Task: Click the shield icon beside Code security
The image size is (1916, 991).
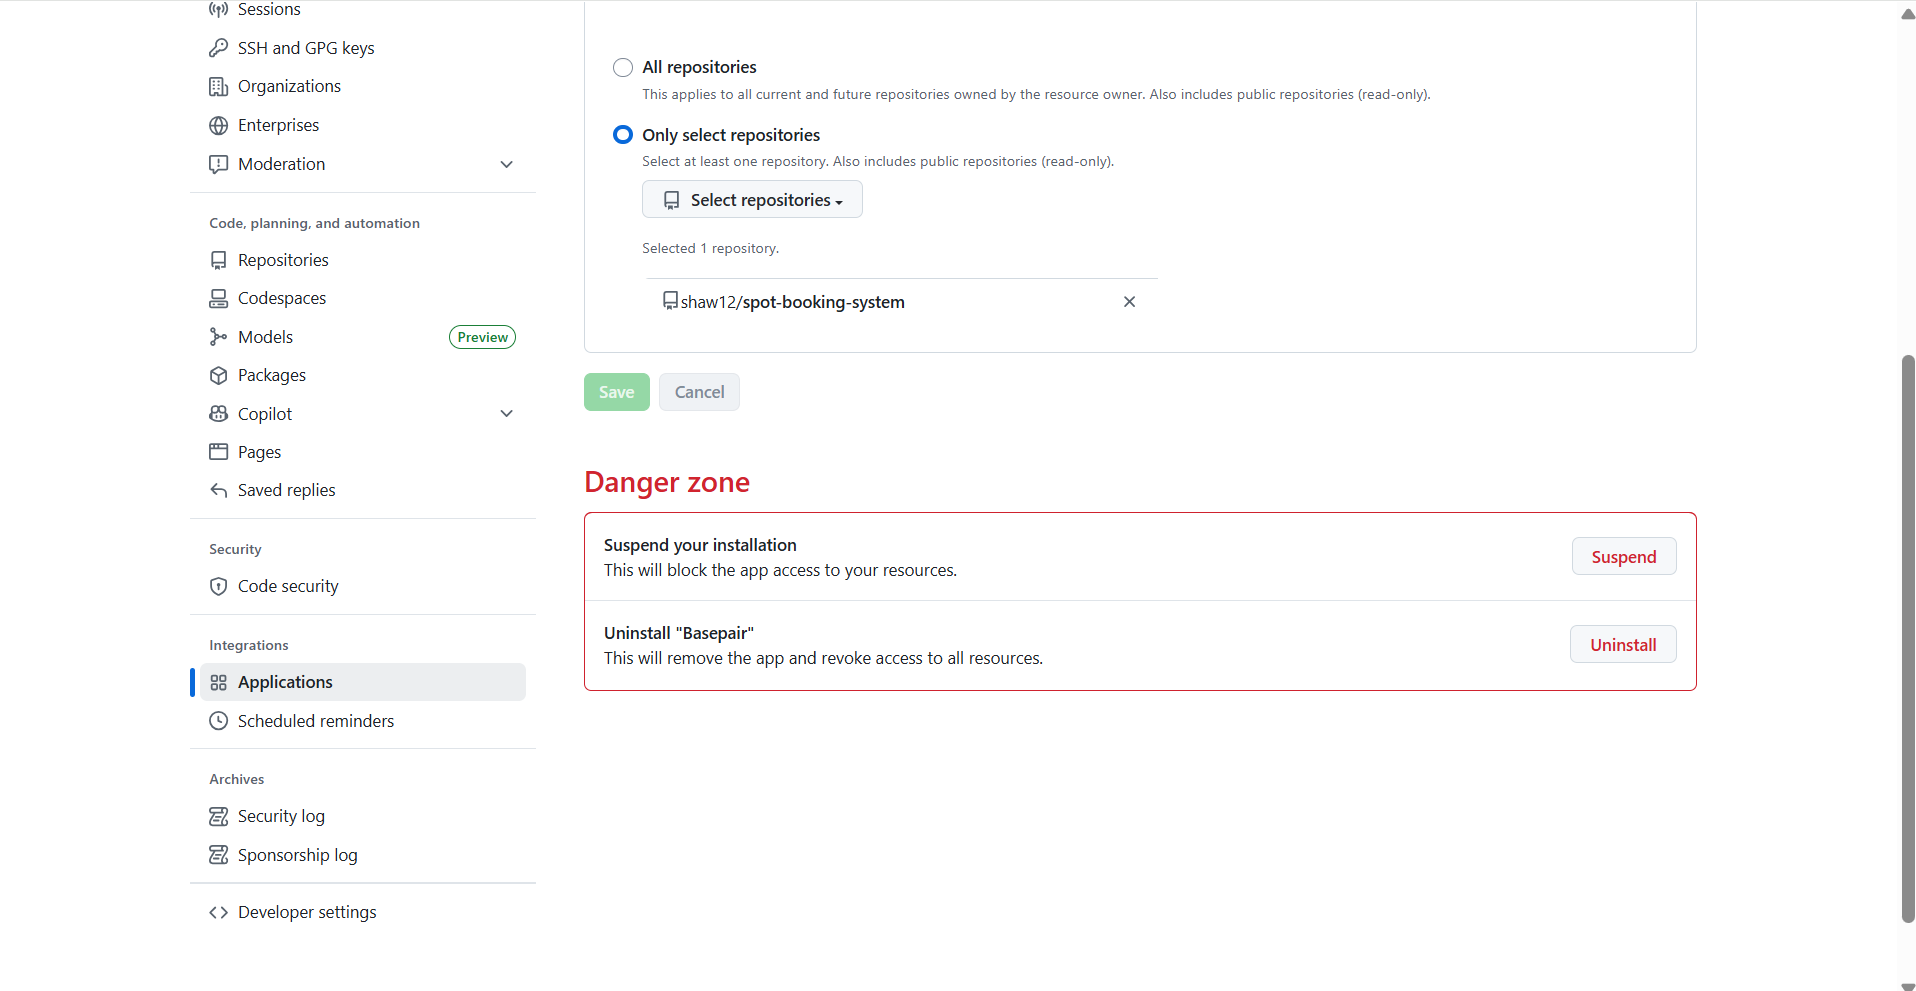Action: [x=218, y=586]
